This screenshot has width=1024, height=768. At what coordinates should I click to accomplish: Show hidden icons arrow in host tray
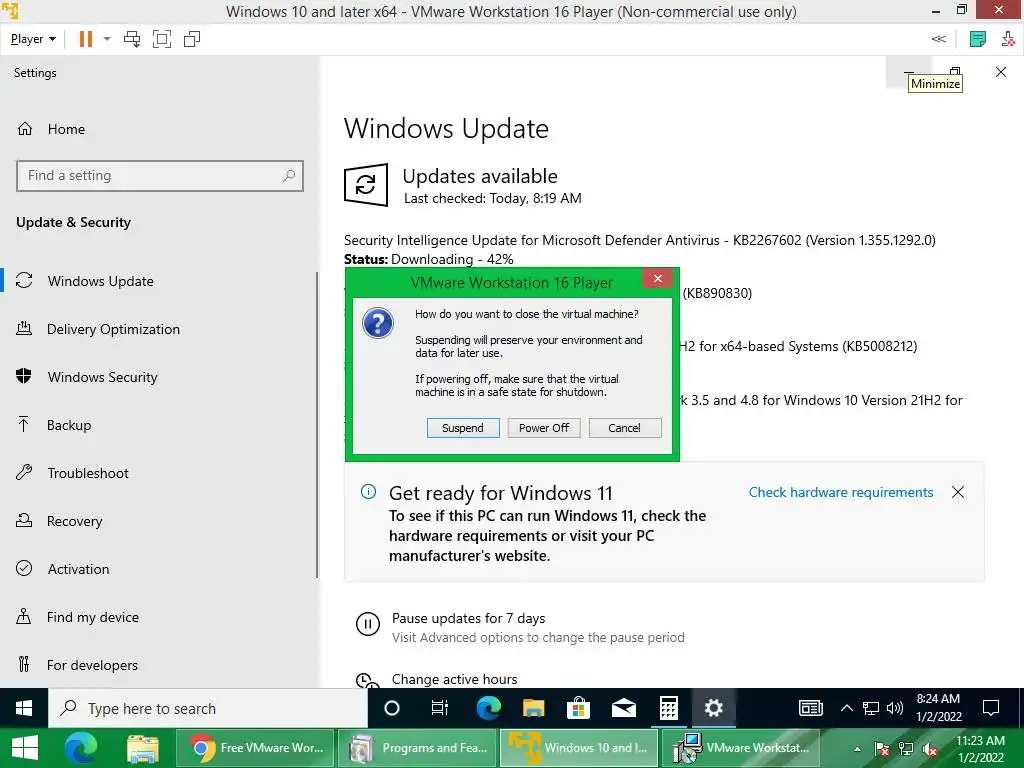(857, 750)
